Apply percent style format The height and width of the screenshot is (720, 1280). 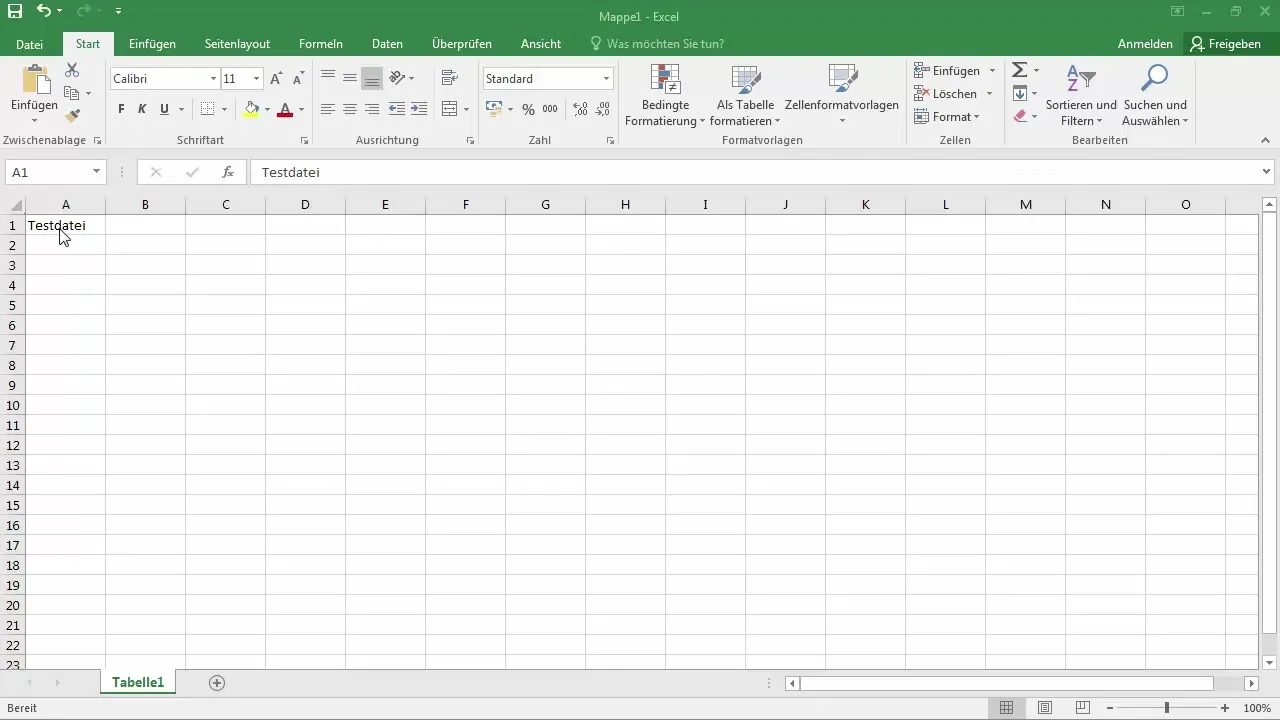(528, 109)
